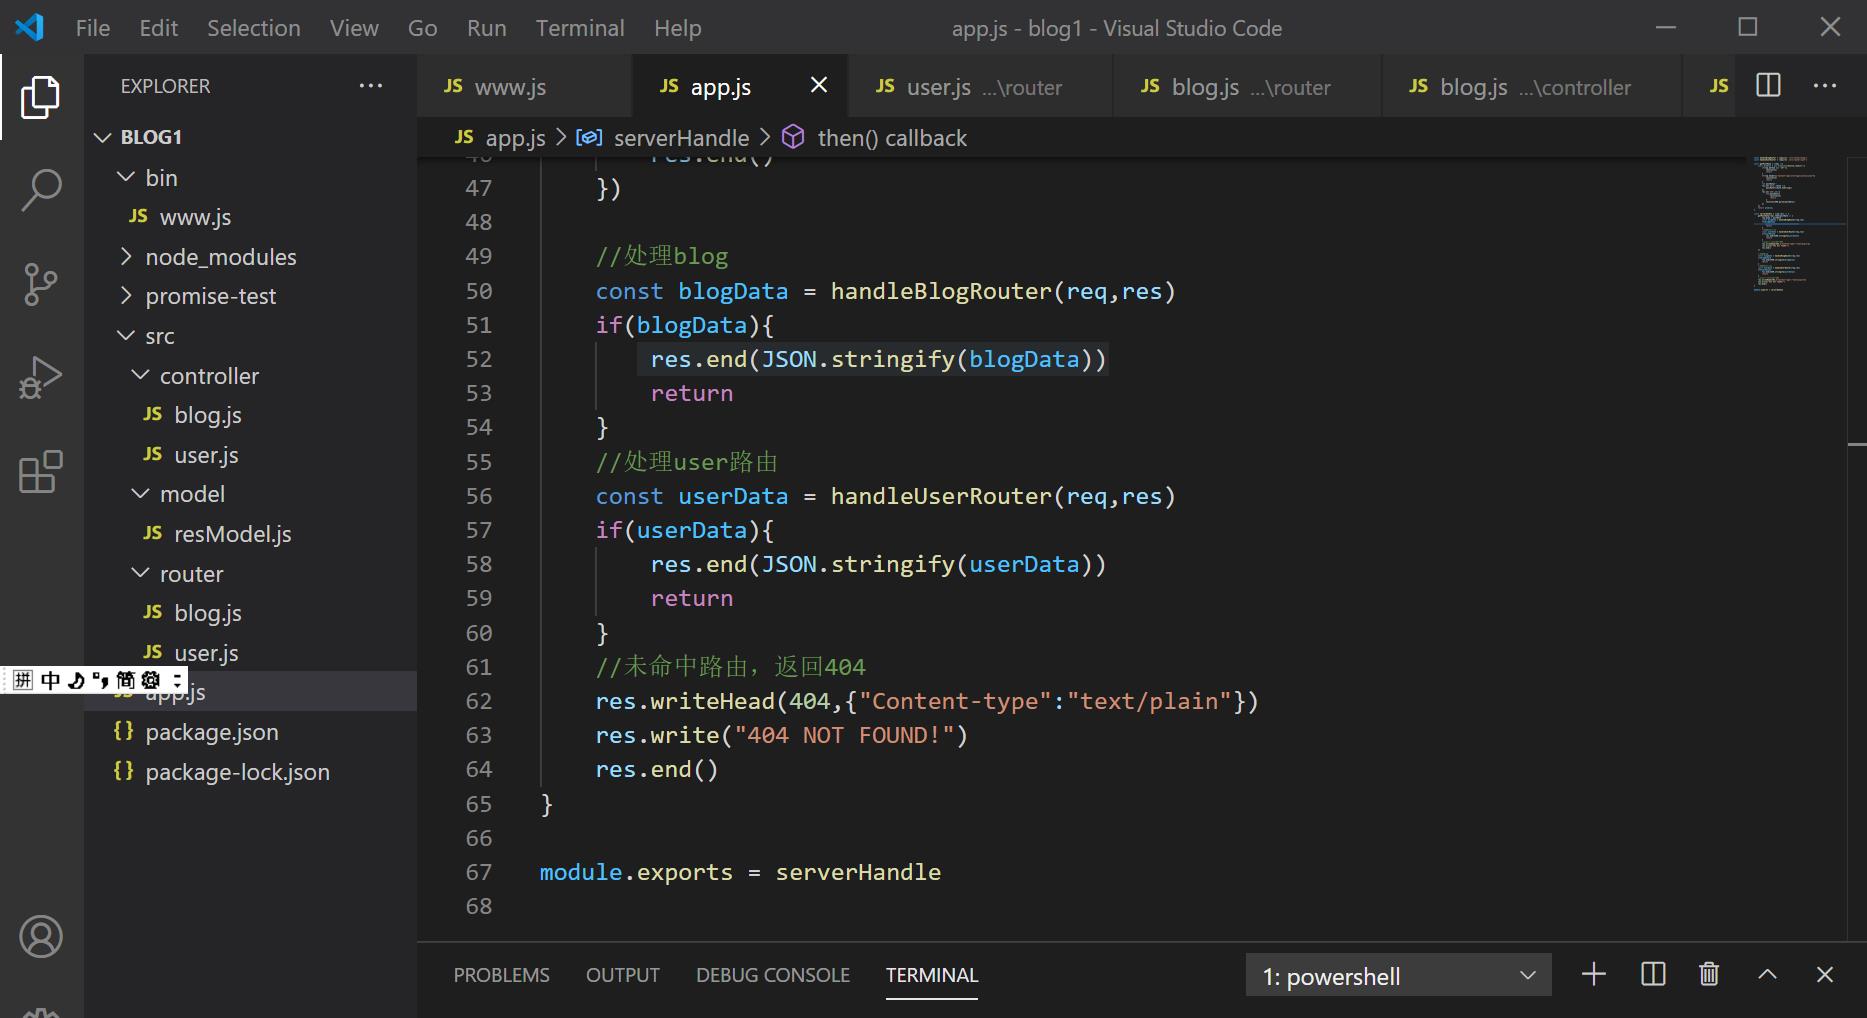Image resolution: width=1867 pixels, height=1018 pixels.
Task: Open the Terminal menu
Action: [580, 28]
